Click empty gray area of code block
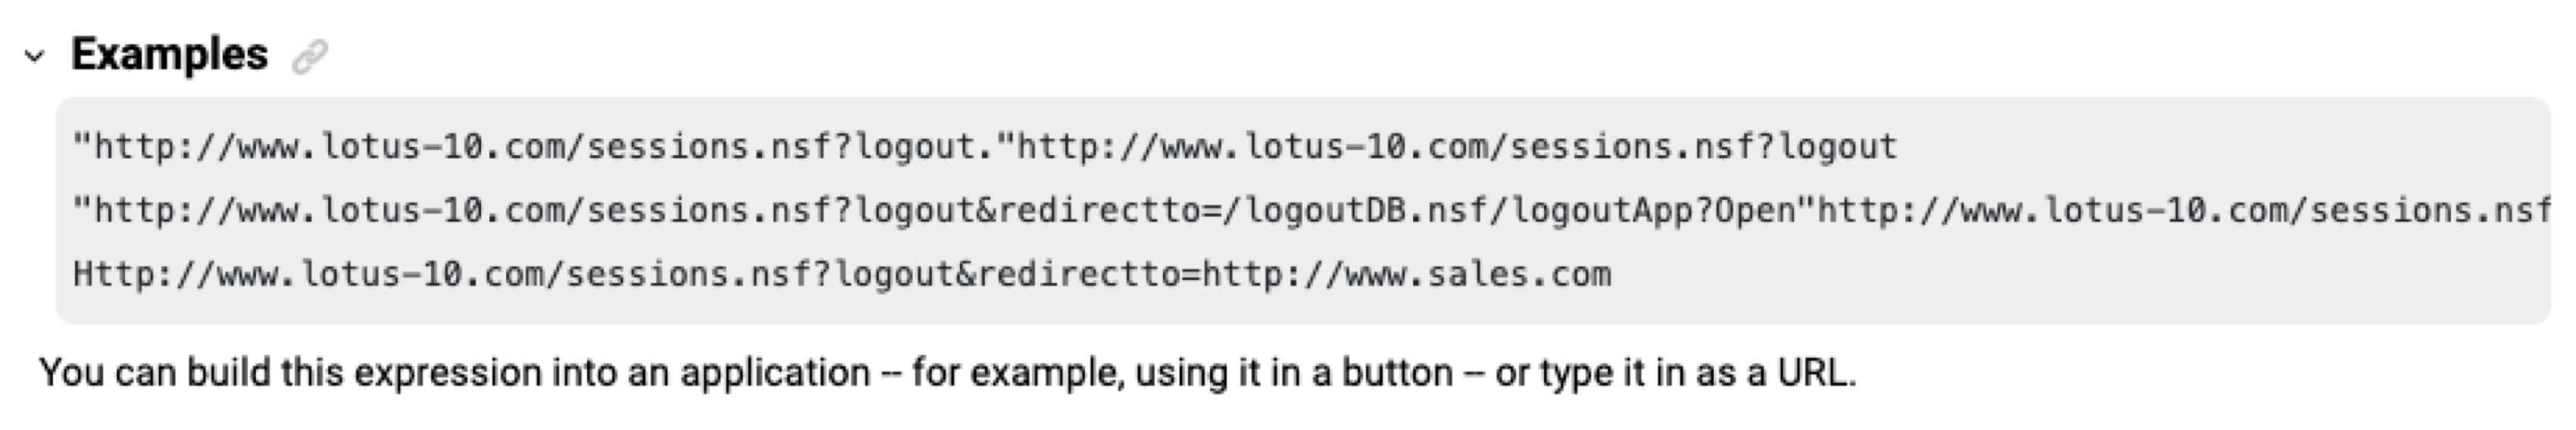 click(2100, 275)
